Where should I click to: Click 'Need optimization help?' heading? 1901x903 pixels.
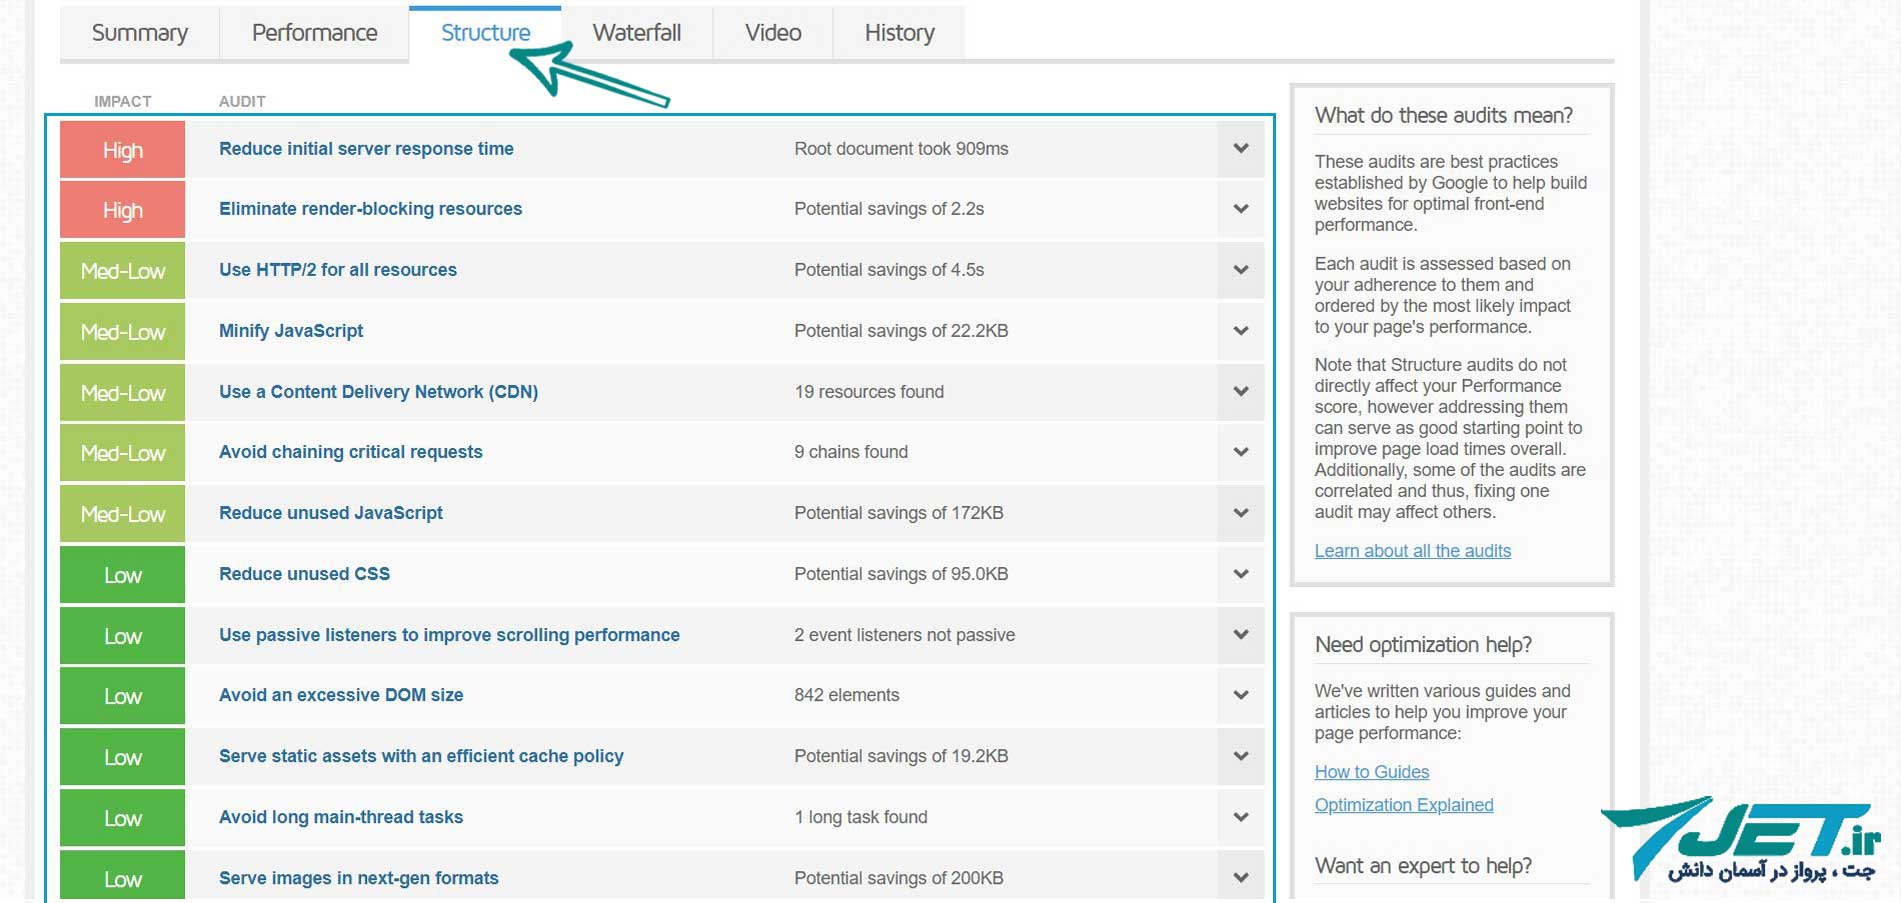[1423, 645]
